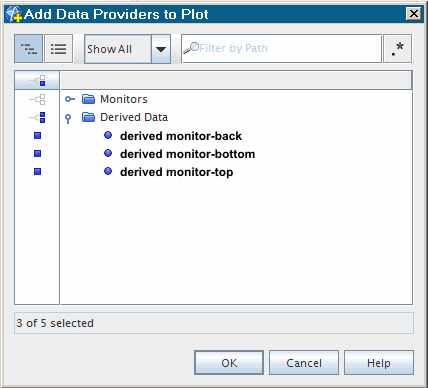The width and height of the screenshot is (428, 388).
Task: Toggle selection for the Monitors folder
Action: click(x=37, y=99)
